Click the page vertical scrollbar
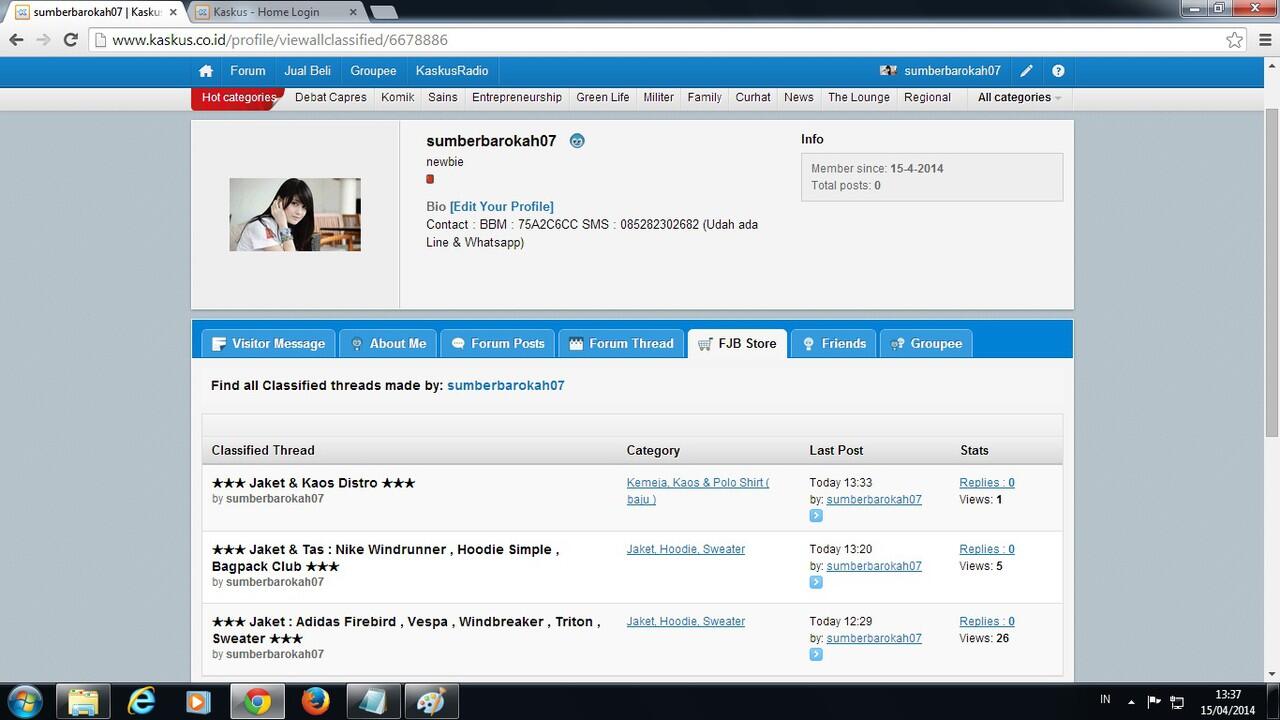The height and width of the screenshot is (720, 1280). point(1272,270)
